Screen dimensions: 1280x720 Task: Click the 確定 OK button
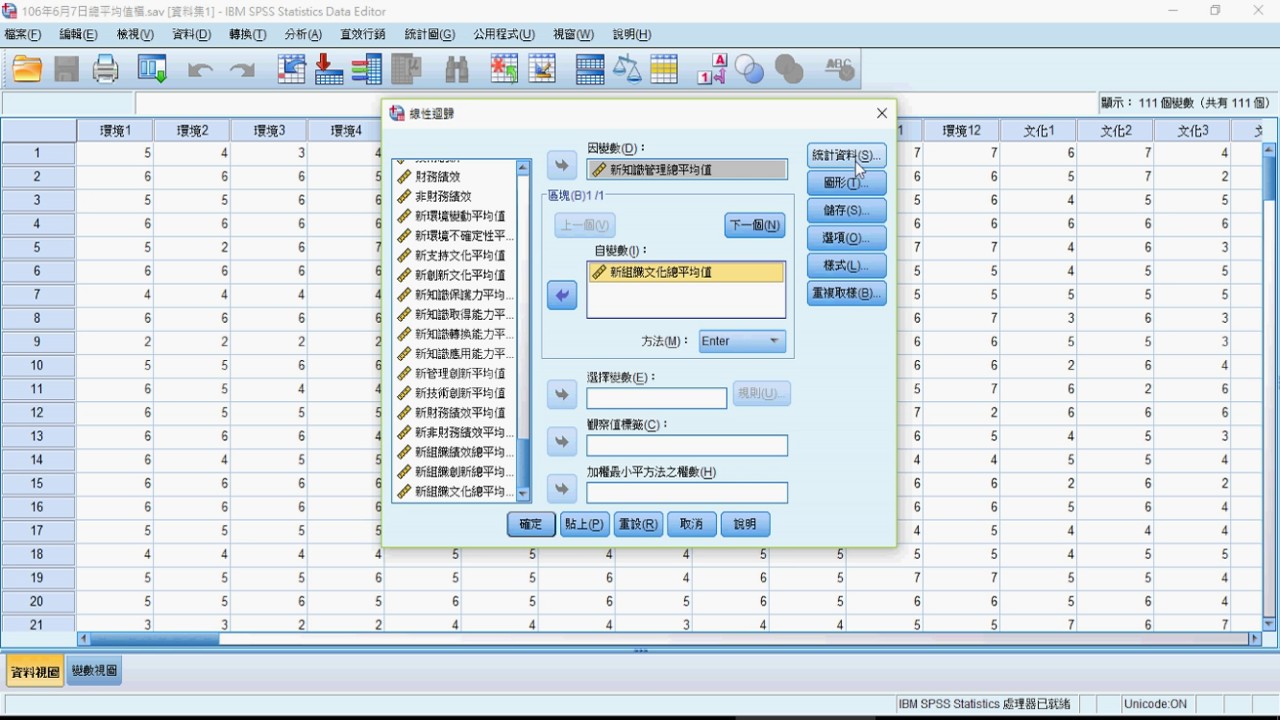[x=531, y=524]
